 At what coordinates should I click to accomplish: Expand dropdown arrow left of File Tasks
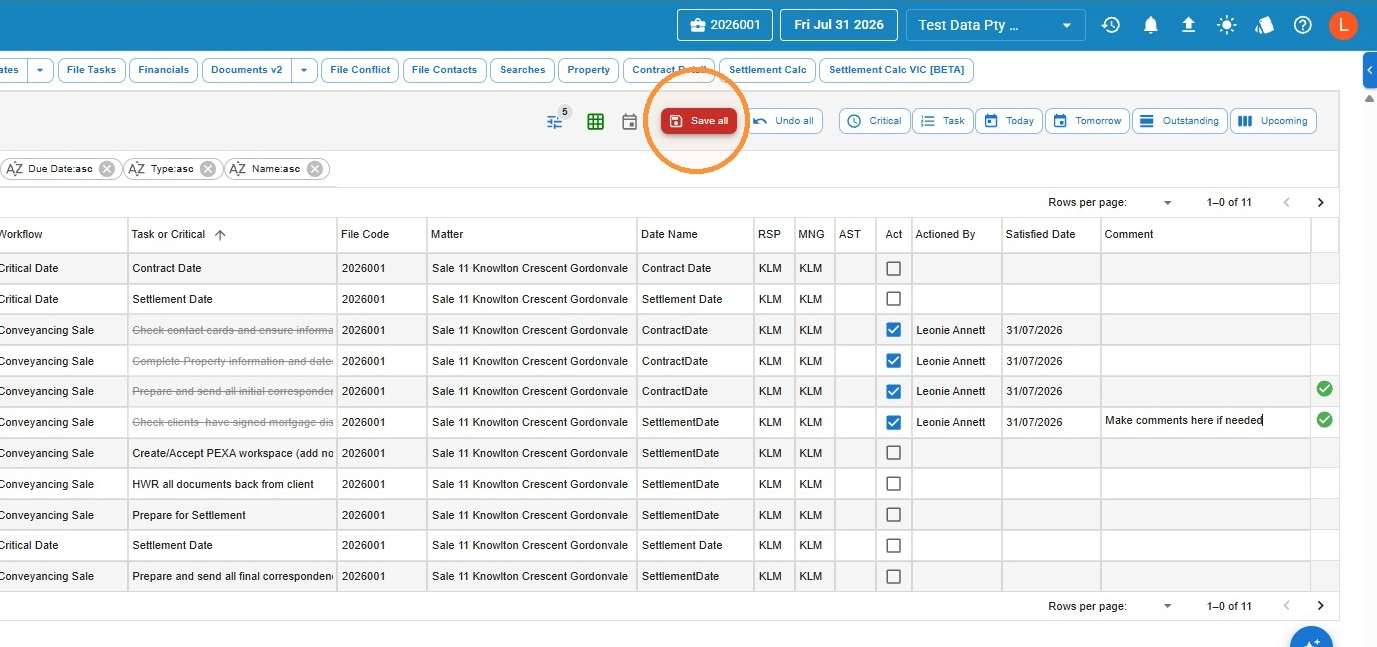pos(40,70)
